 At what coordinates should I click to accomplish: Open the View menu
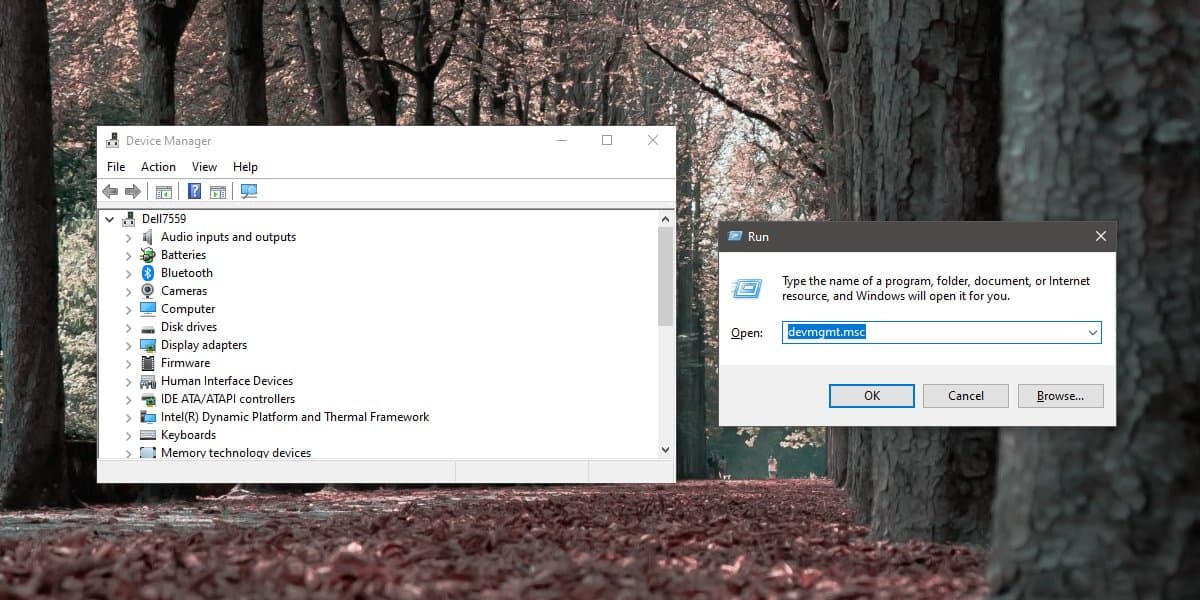tap(204, 167)
